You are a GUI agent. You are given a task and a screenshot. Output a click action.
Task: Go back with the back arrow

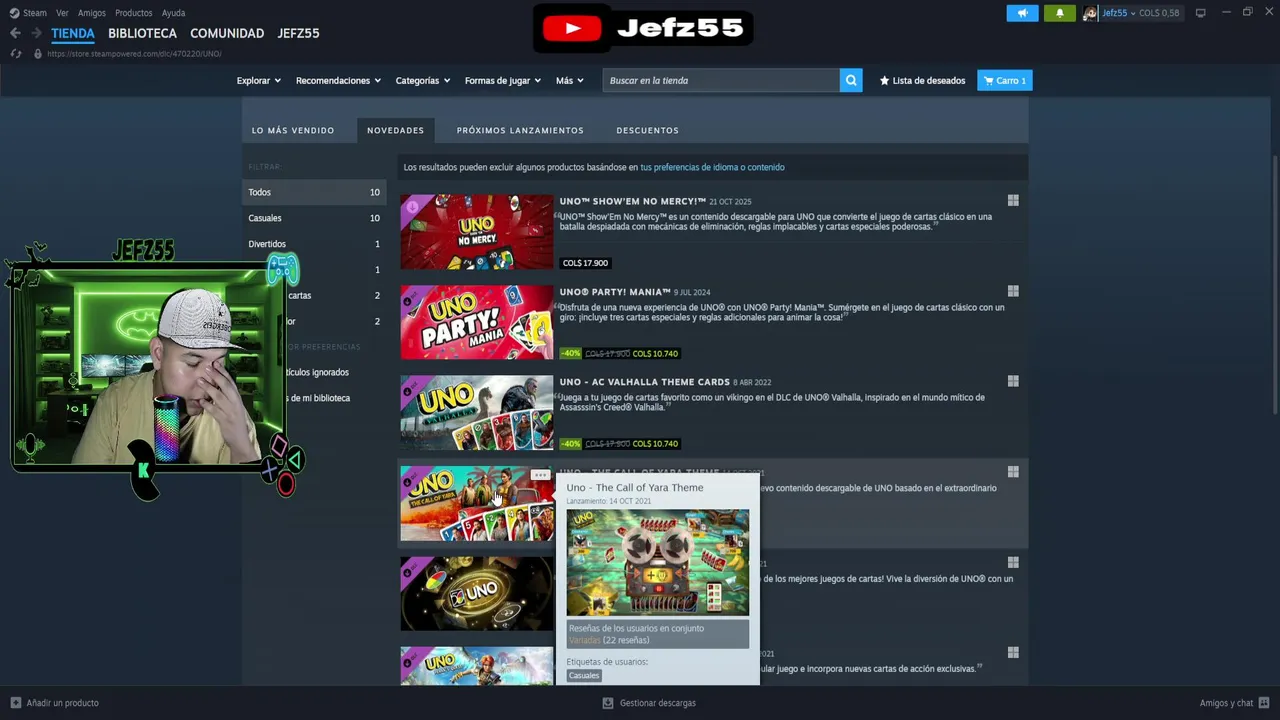[x=15, y=33]
